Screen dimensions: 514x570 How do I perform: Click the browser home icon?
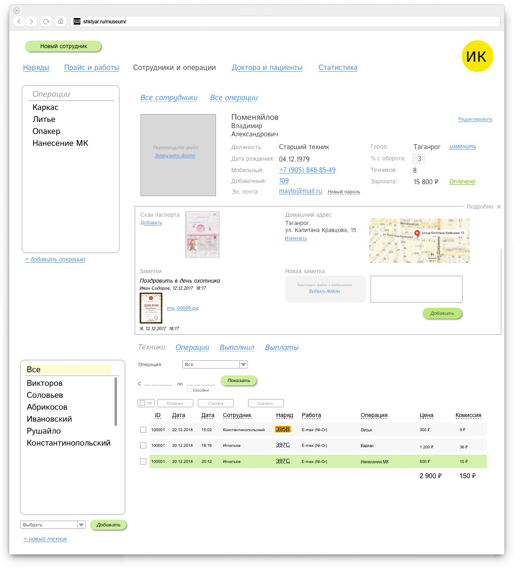60,21
